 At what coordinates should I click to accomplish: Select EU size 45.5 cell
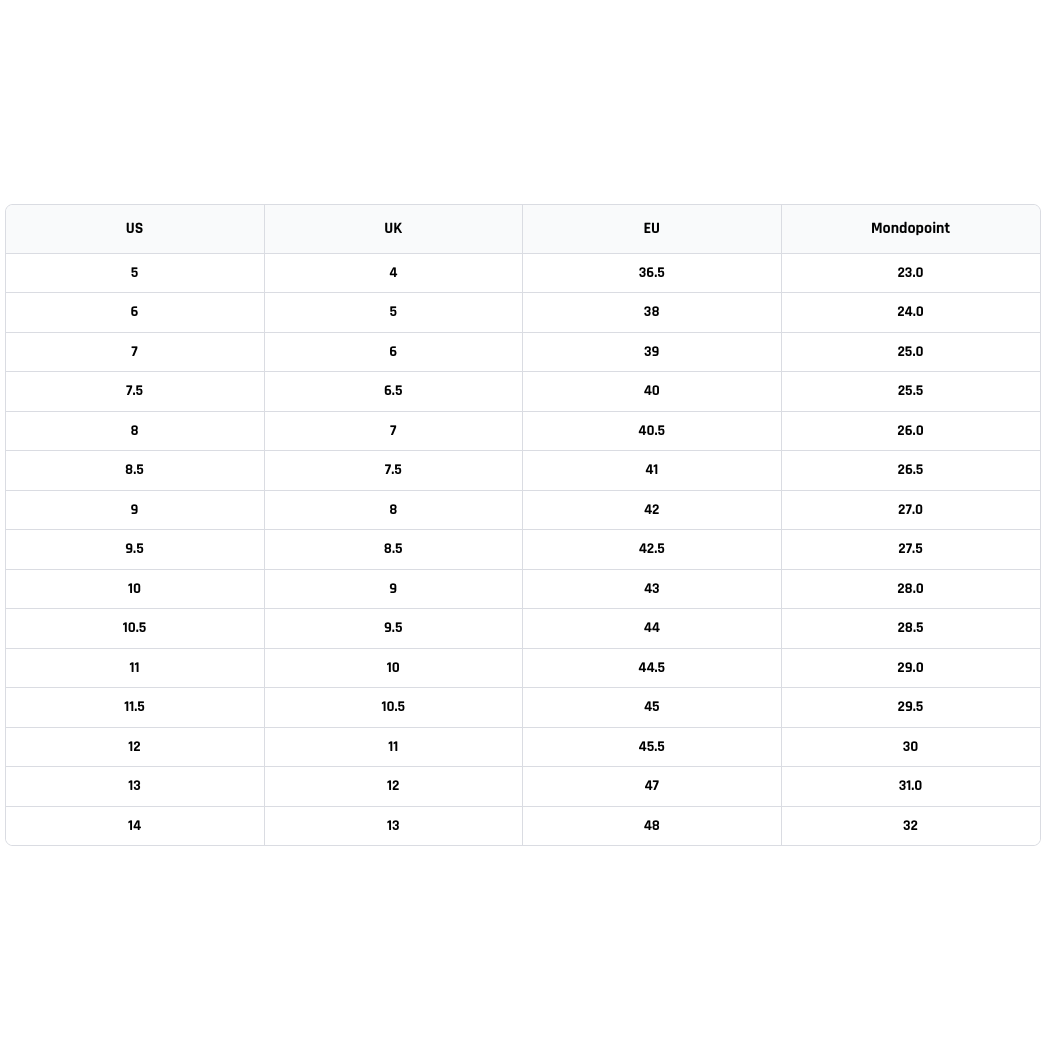coord(651,747)
